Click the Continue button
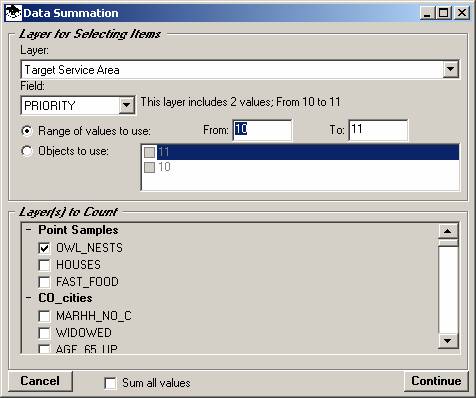 tap(436, 381)
